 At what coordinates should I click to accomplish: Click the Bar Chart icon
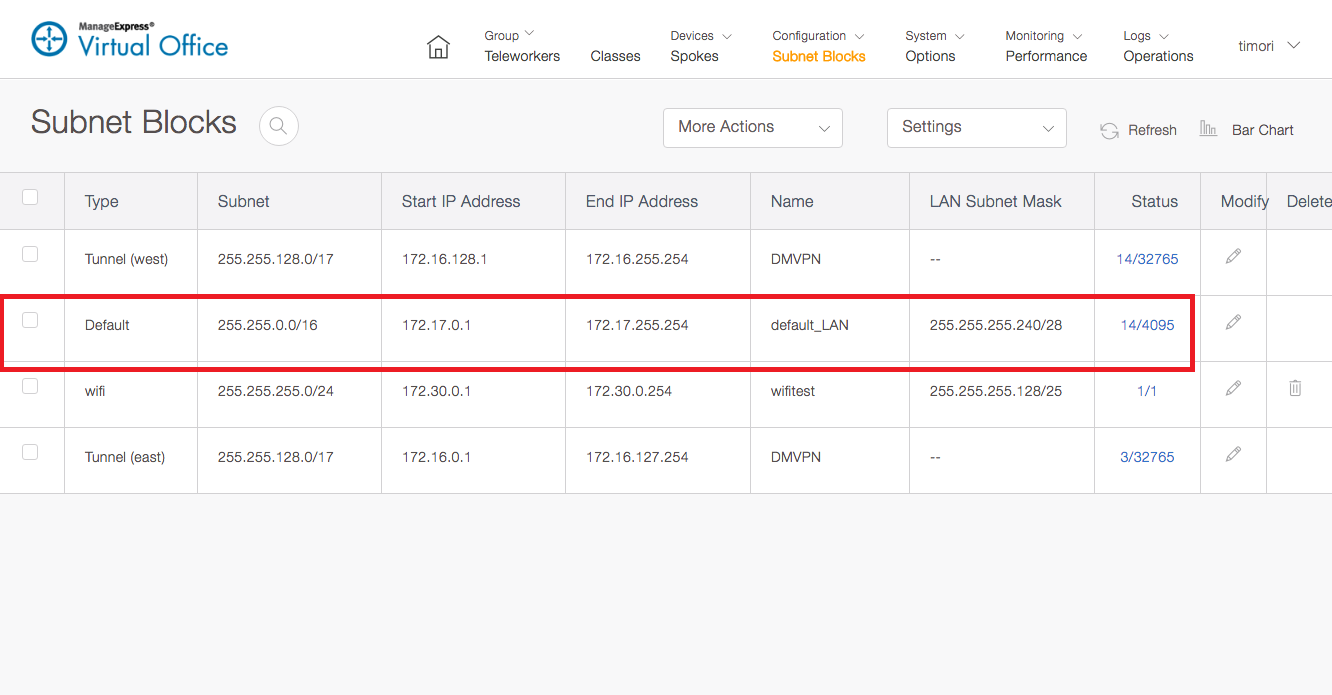click(x=1208, y=129)
